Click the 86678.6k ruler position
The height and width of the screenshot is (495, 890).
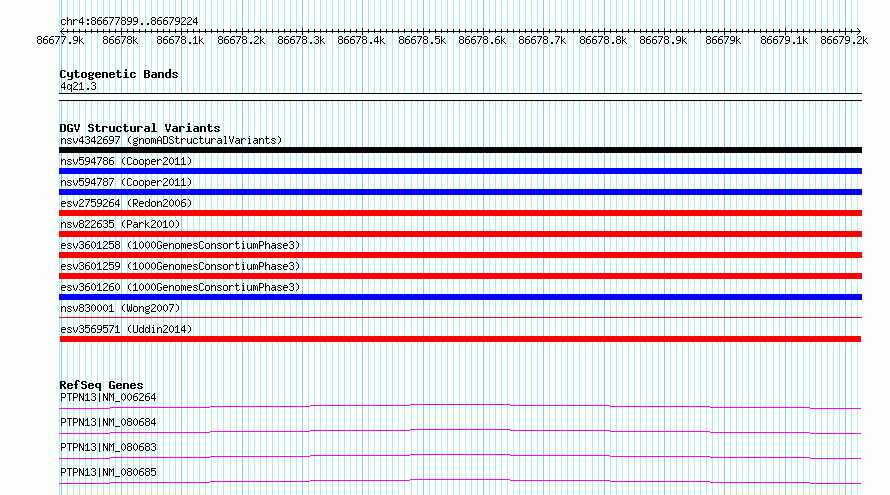point(482,40)
